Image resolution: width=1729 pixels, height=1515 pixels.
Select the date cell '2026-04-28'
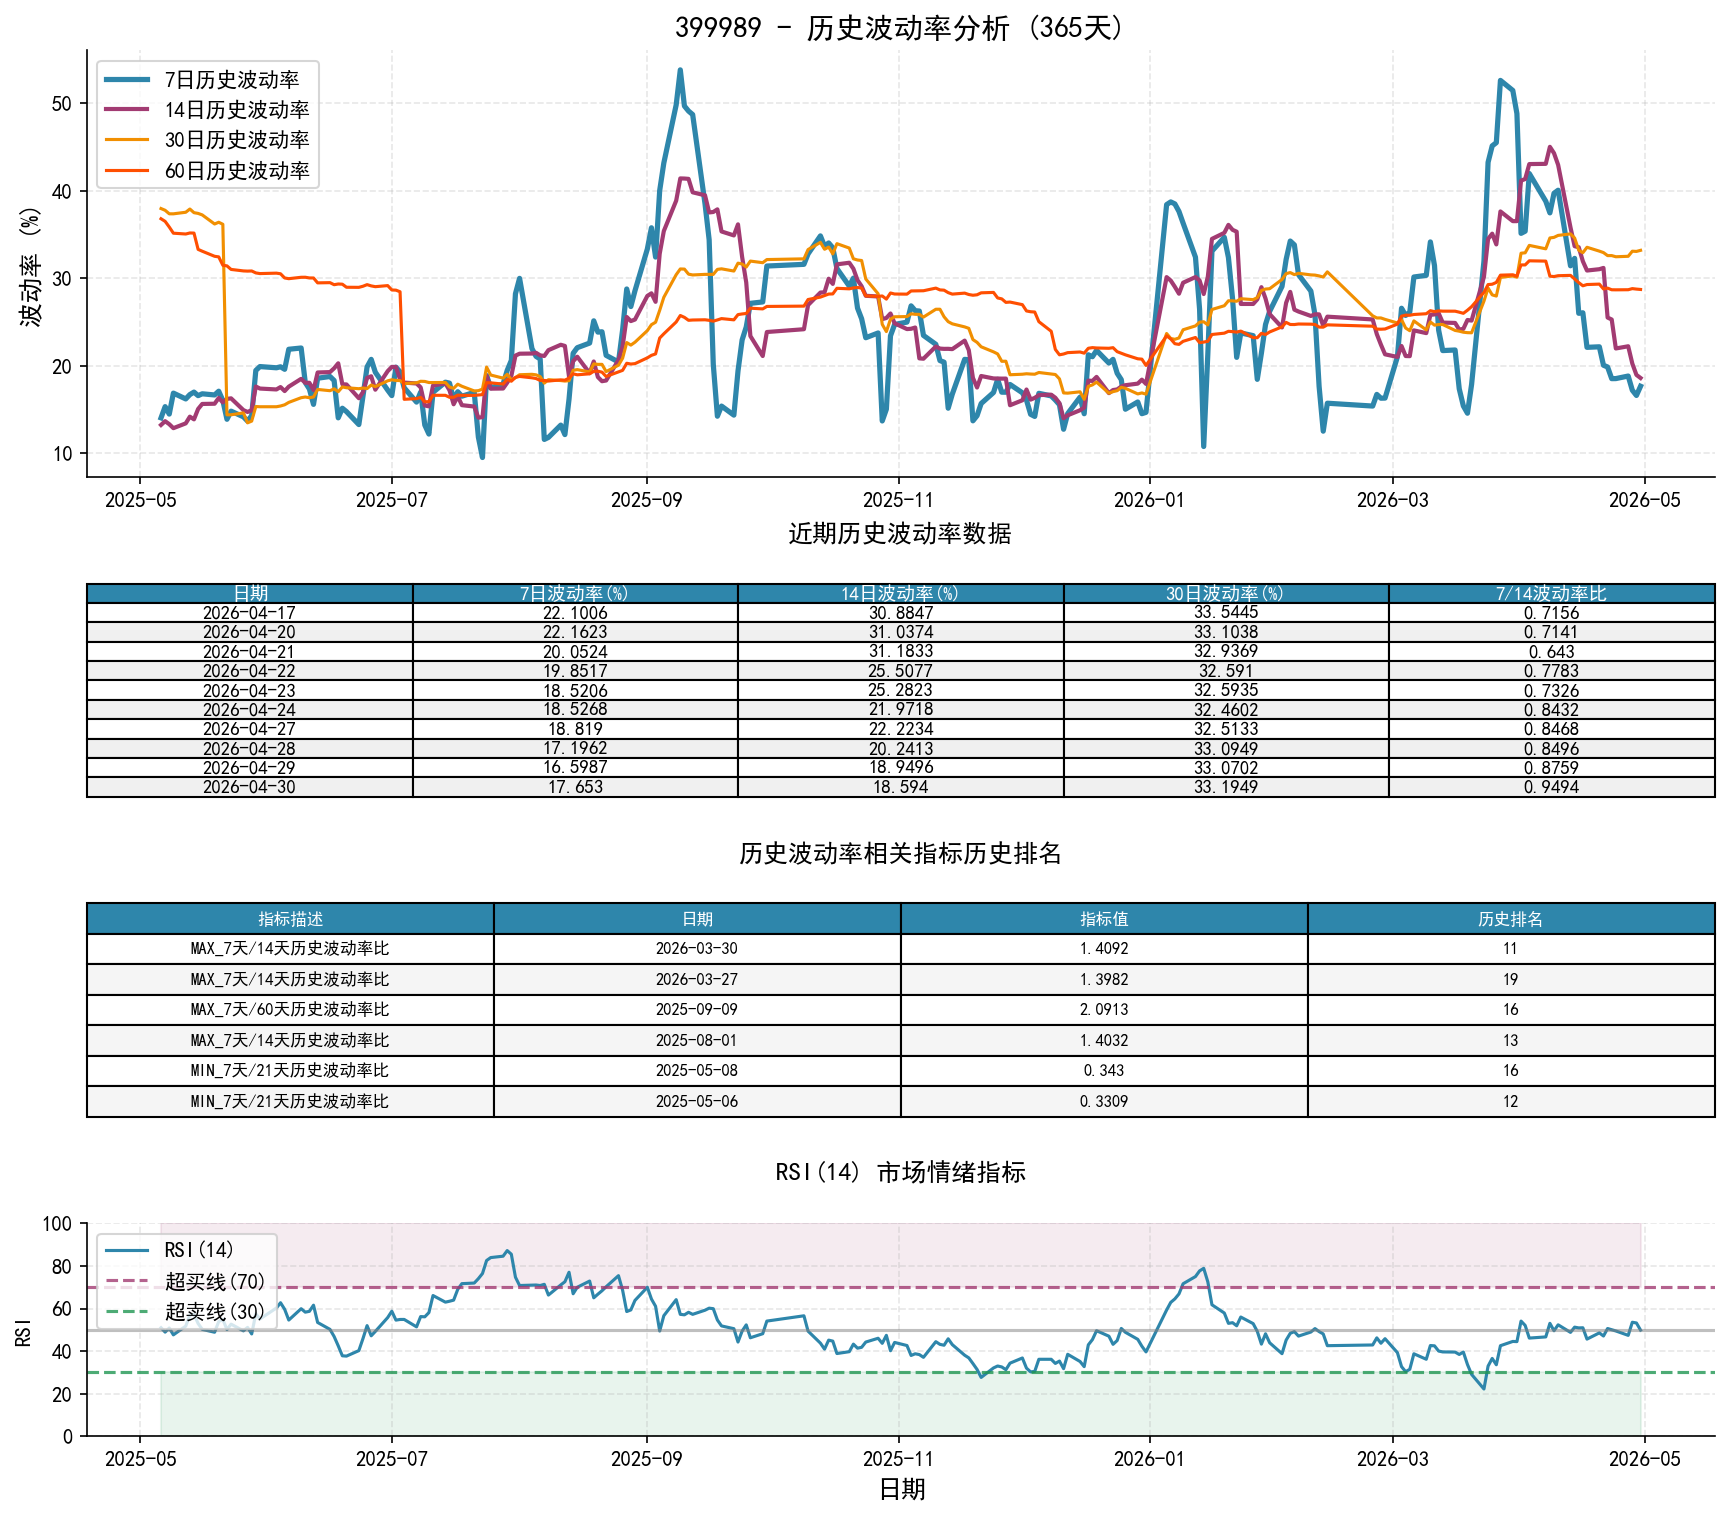click(250, 748)
